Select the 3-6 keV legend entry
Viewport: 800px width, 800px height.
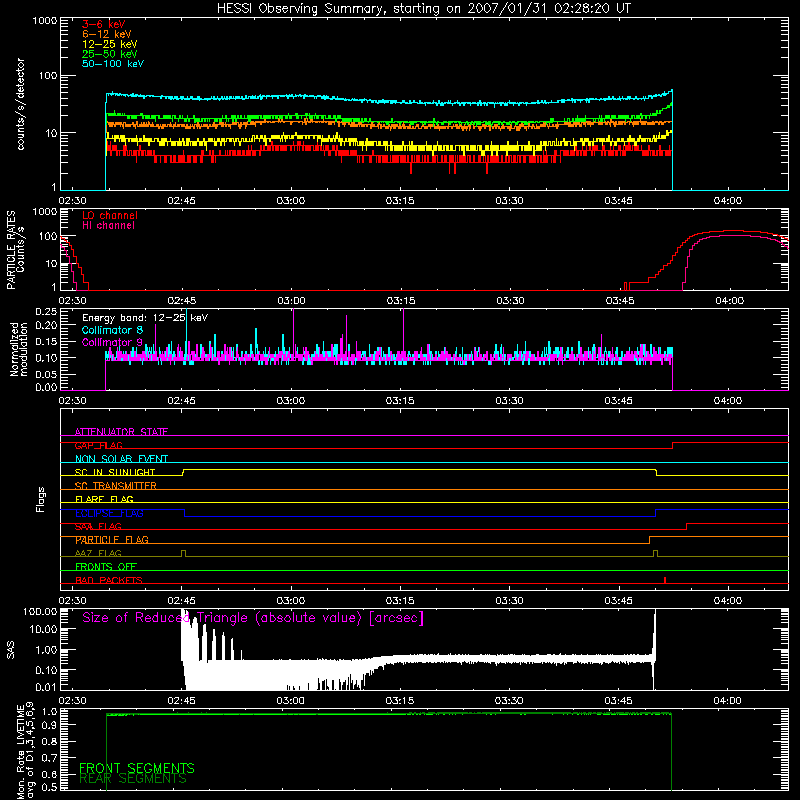(103, 24)
